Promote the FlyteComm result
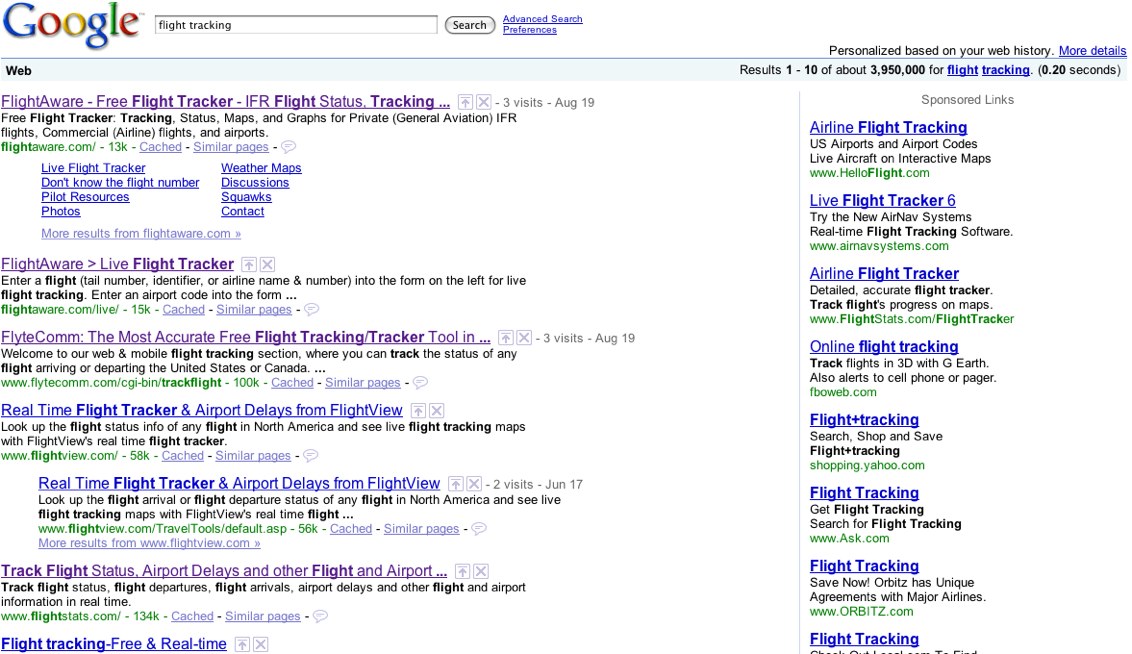Image resolution: width=1132 pixels, height=654 pixels. [x=506, y=338]
